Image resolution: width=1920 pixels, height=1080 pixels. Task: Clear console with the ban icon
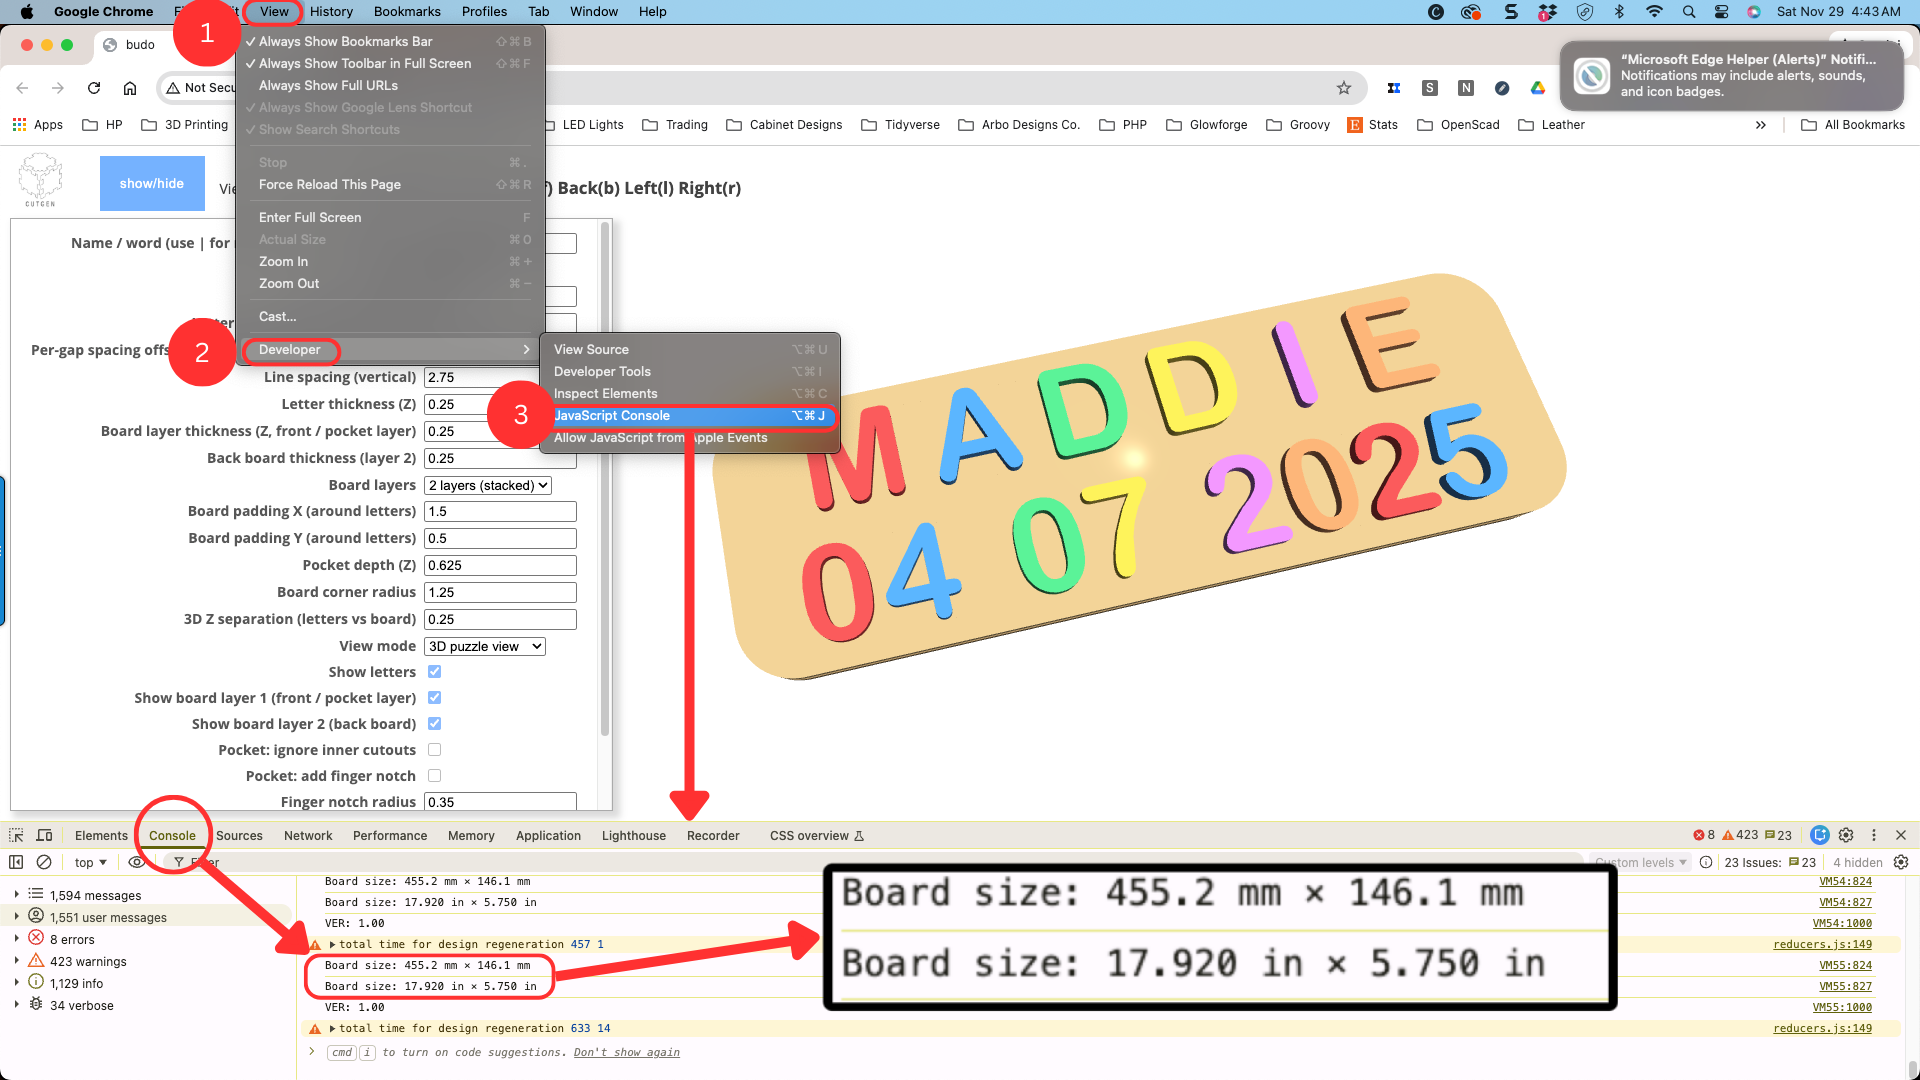(x=44, y=862)
